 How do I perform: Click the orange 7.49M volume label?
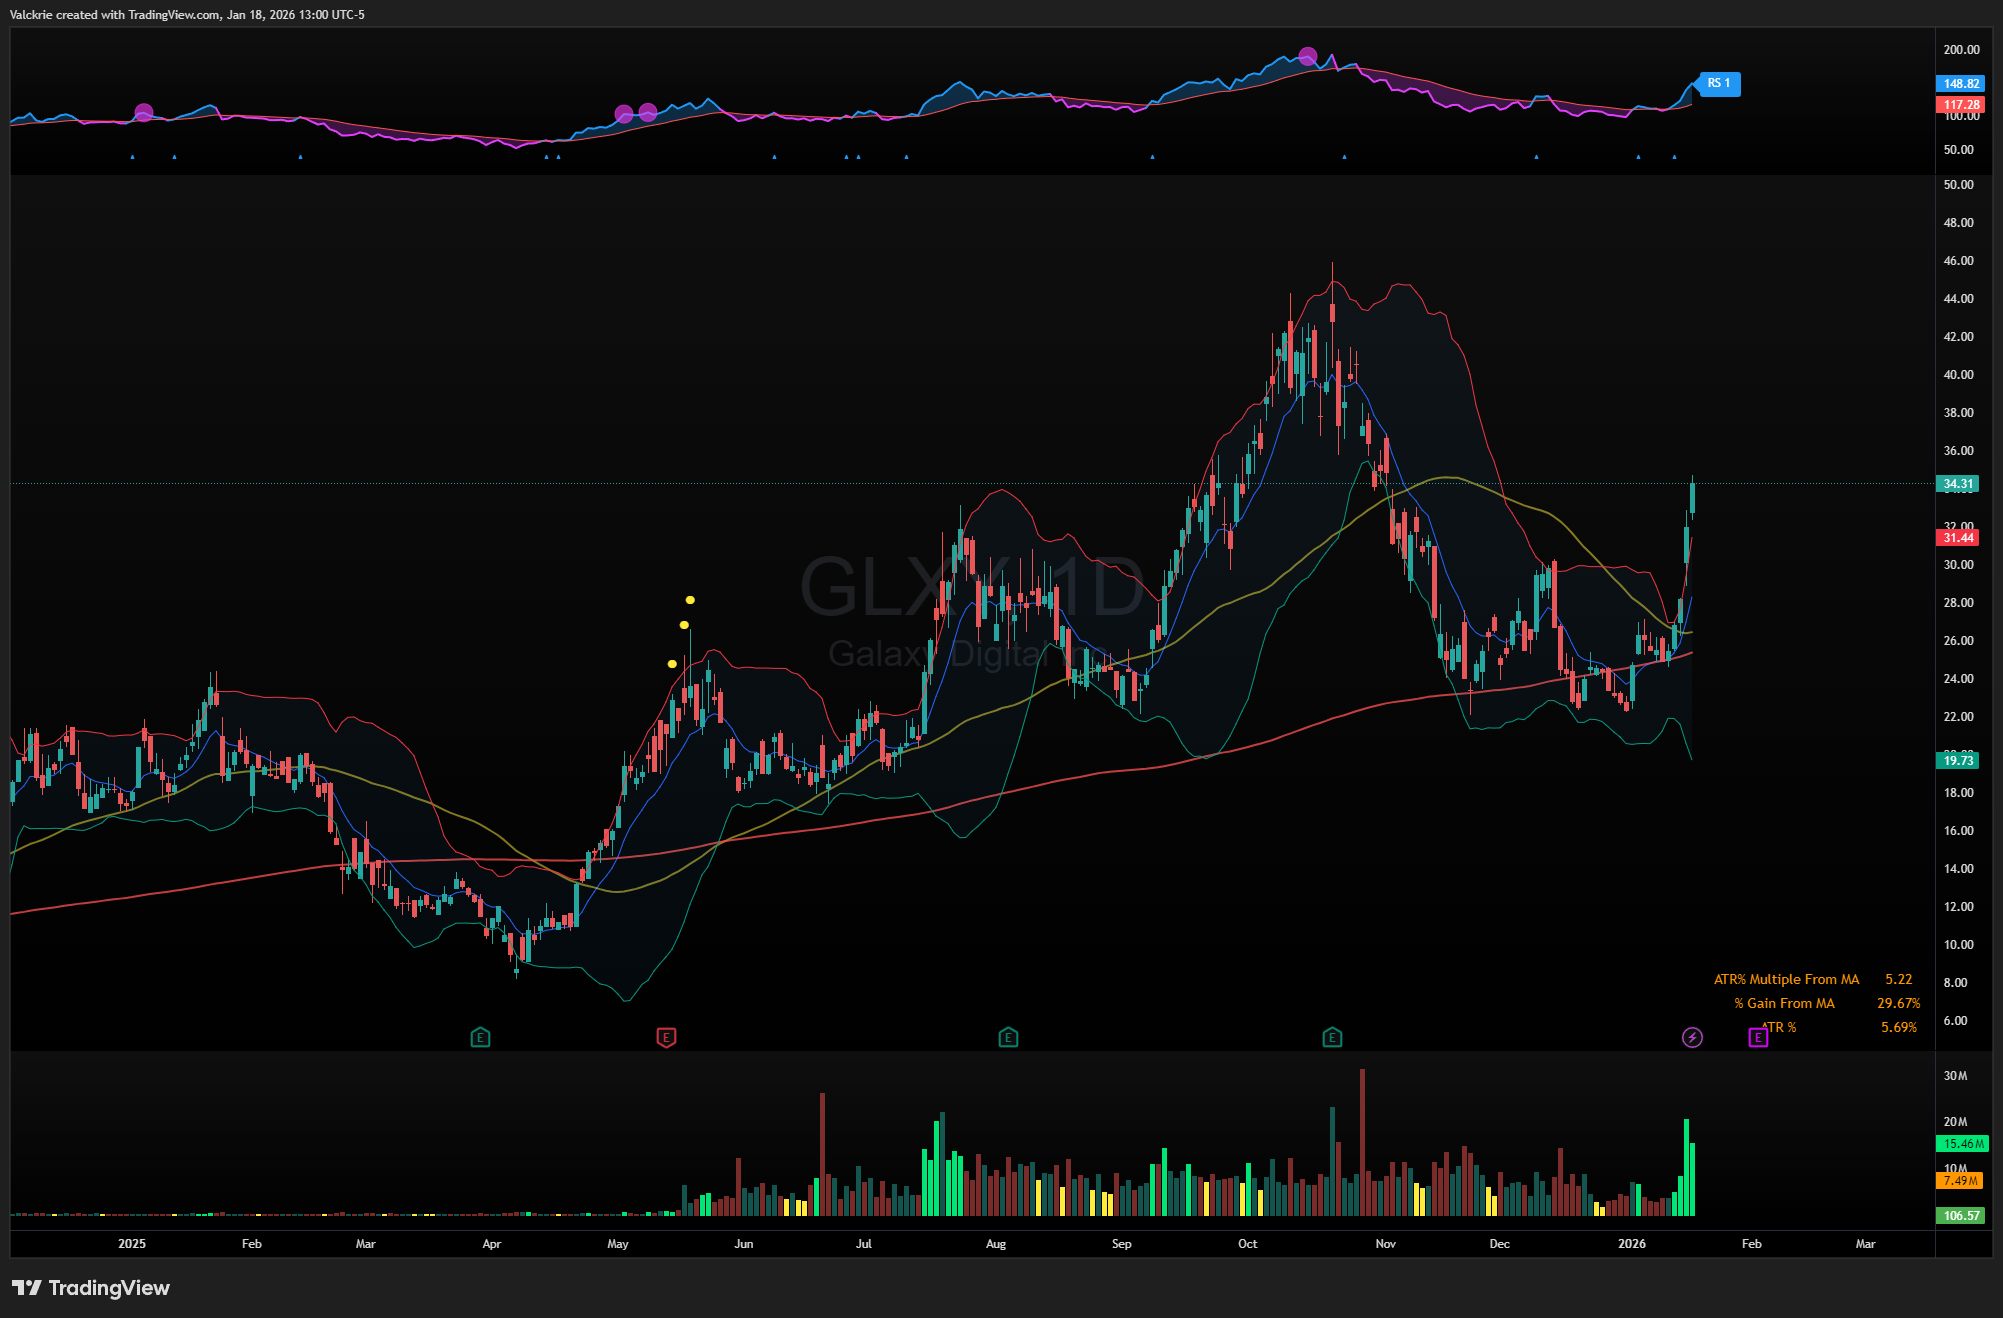pyautogui.click(x=1960, y=1181)
